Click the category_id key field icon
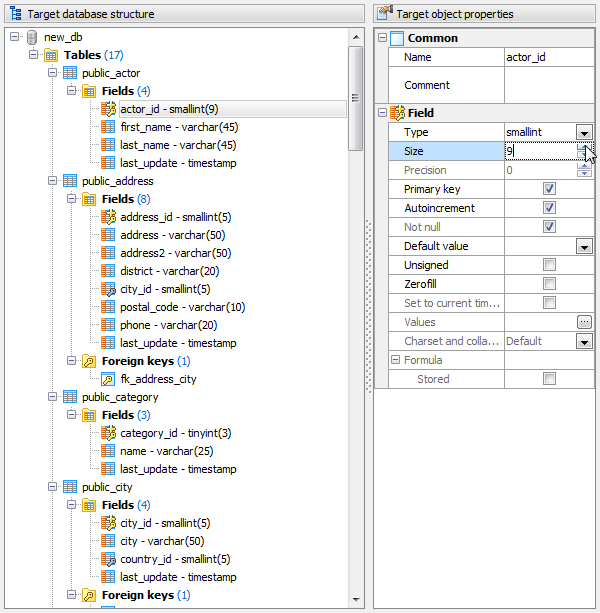Image resolution: width=600 pixels, height=613 pixels. click(108, 433)
